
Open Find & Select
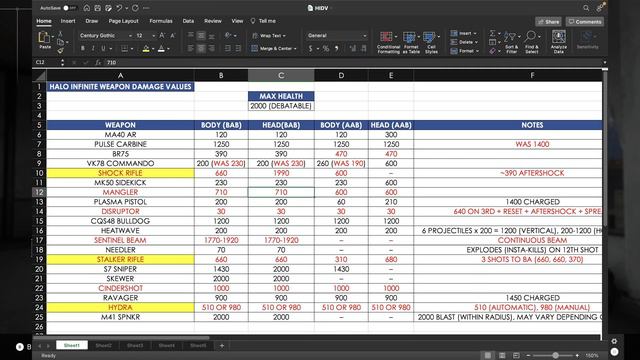tap(531, 42)
